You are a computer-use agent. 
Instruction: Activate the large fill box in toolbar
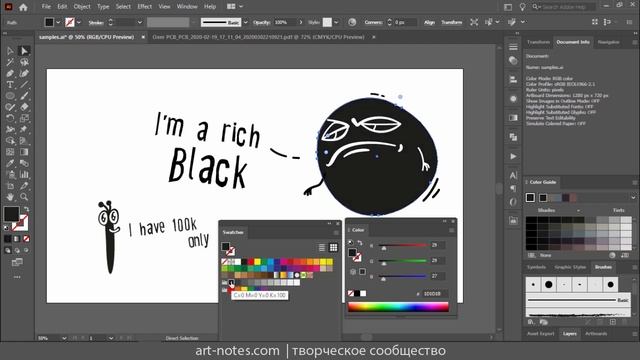click(x=11, y=214)
